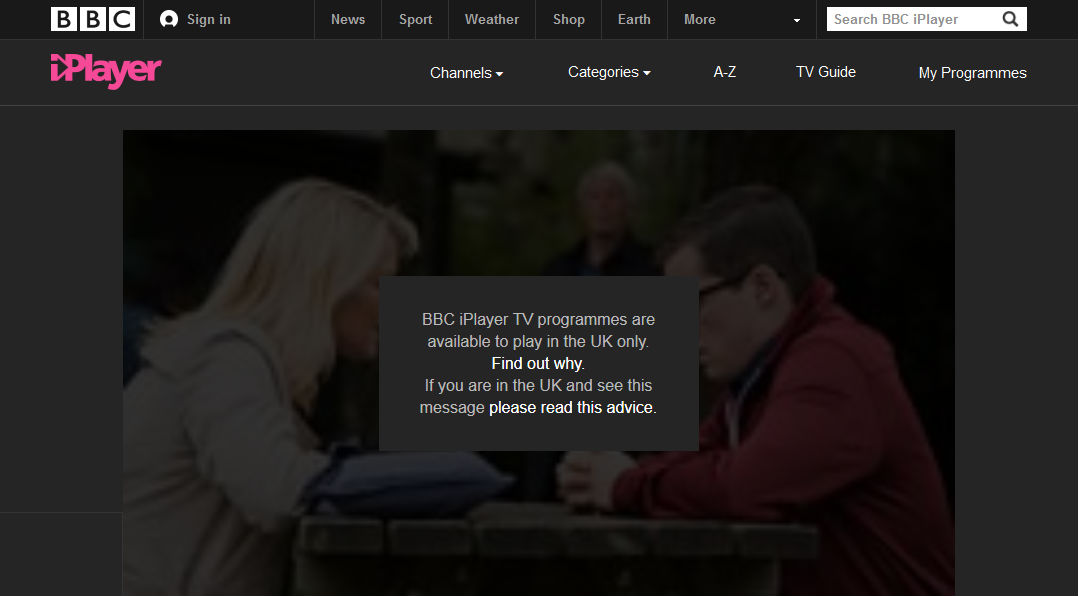
Task: Click the search magnifying glass icon
Action: click(1010, 19)
